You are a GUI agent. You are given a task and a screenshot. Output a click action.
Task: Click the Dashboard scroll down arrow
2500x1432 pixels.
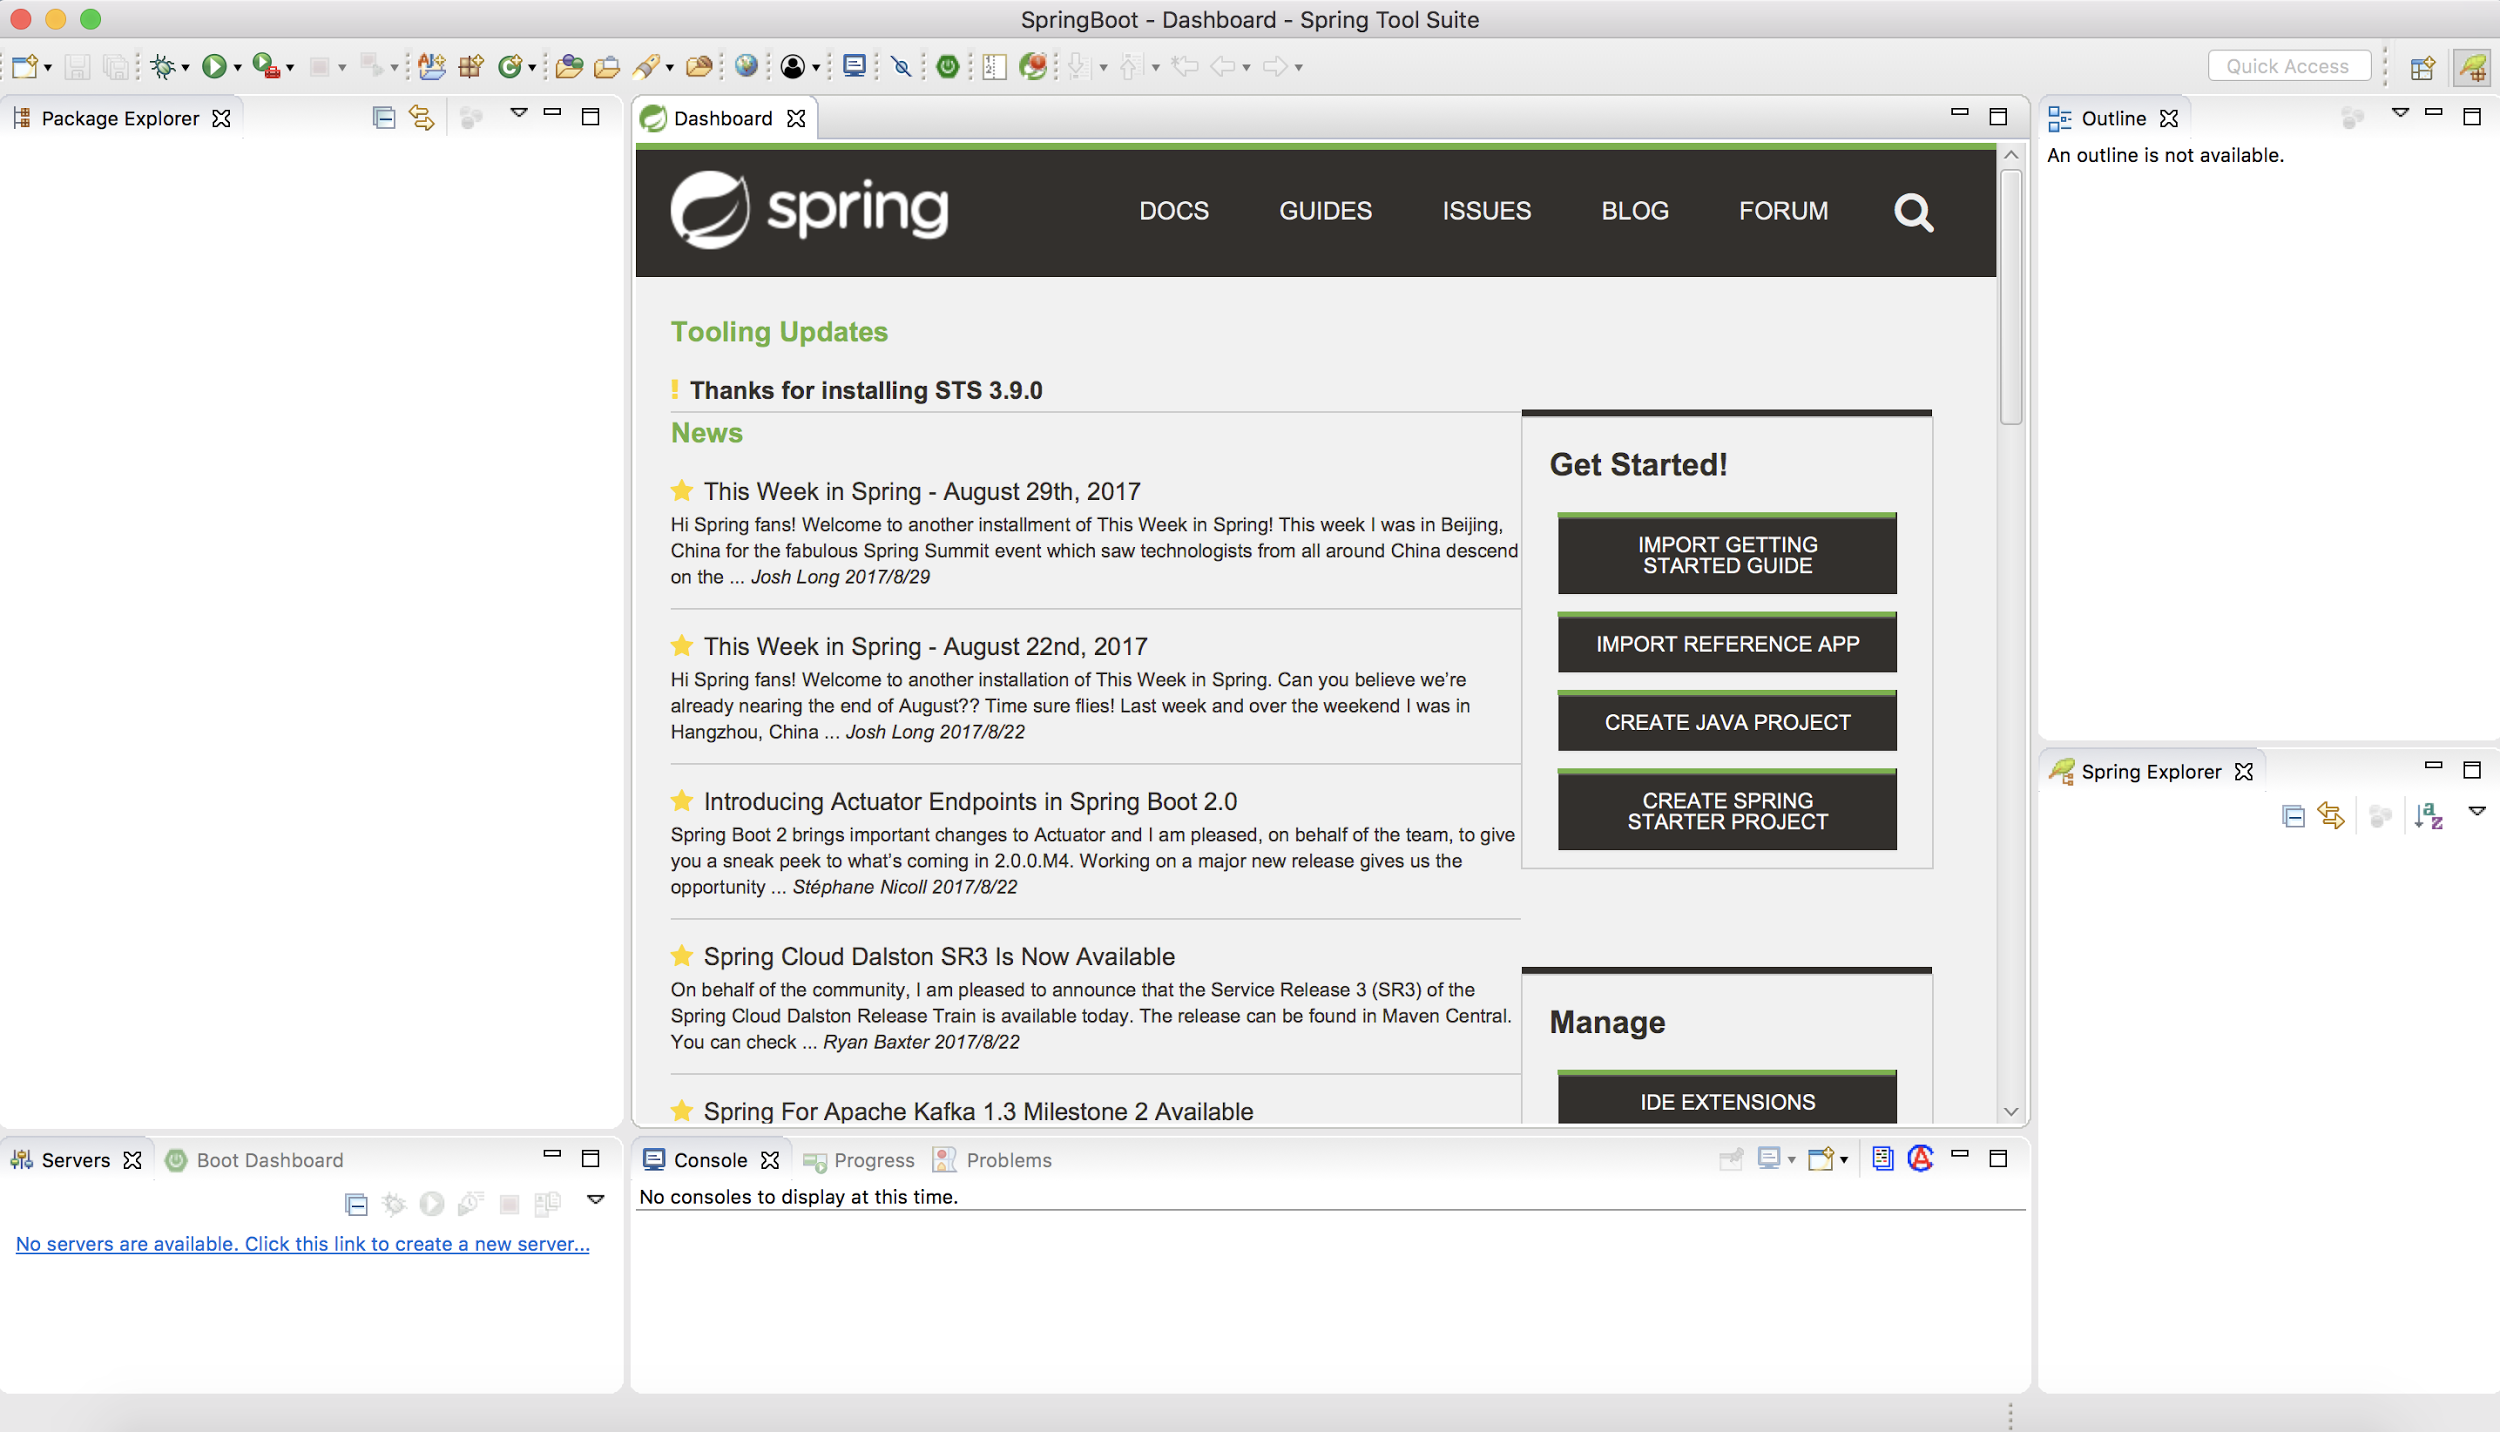(2011, 1111)
